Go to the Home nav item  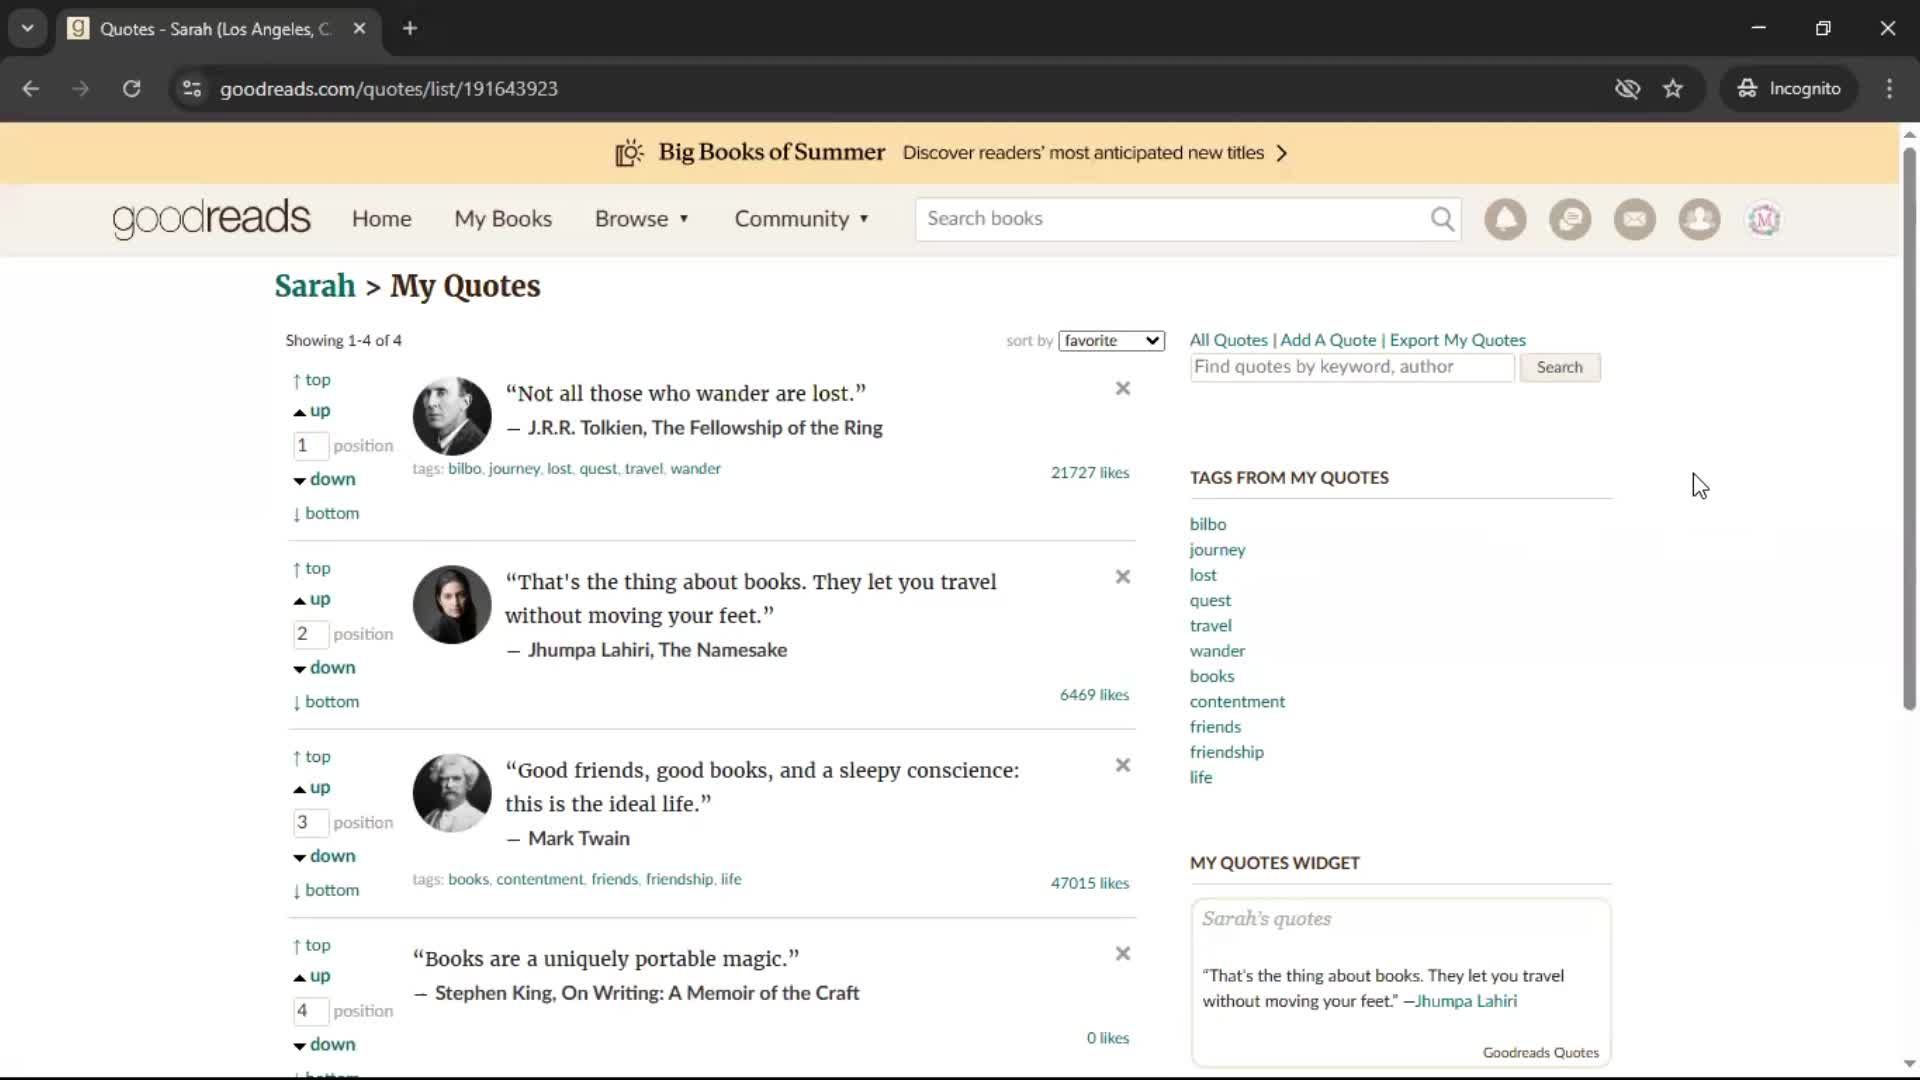381,219
